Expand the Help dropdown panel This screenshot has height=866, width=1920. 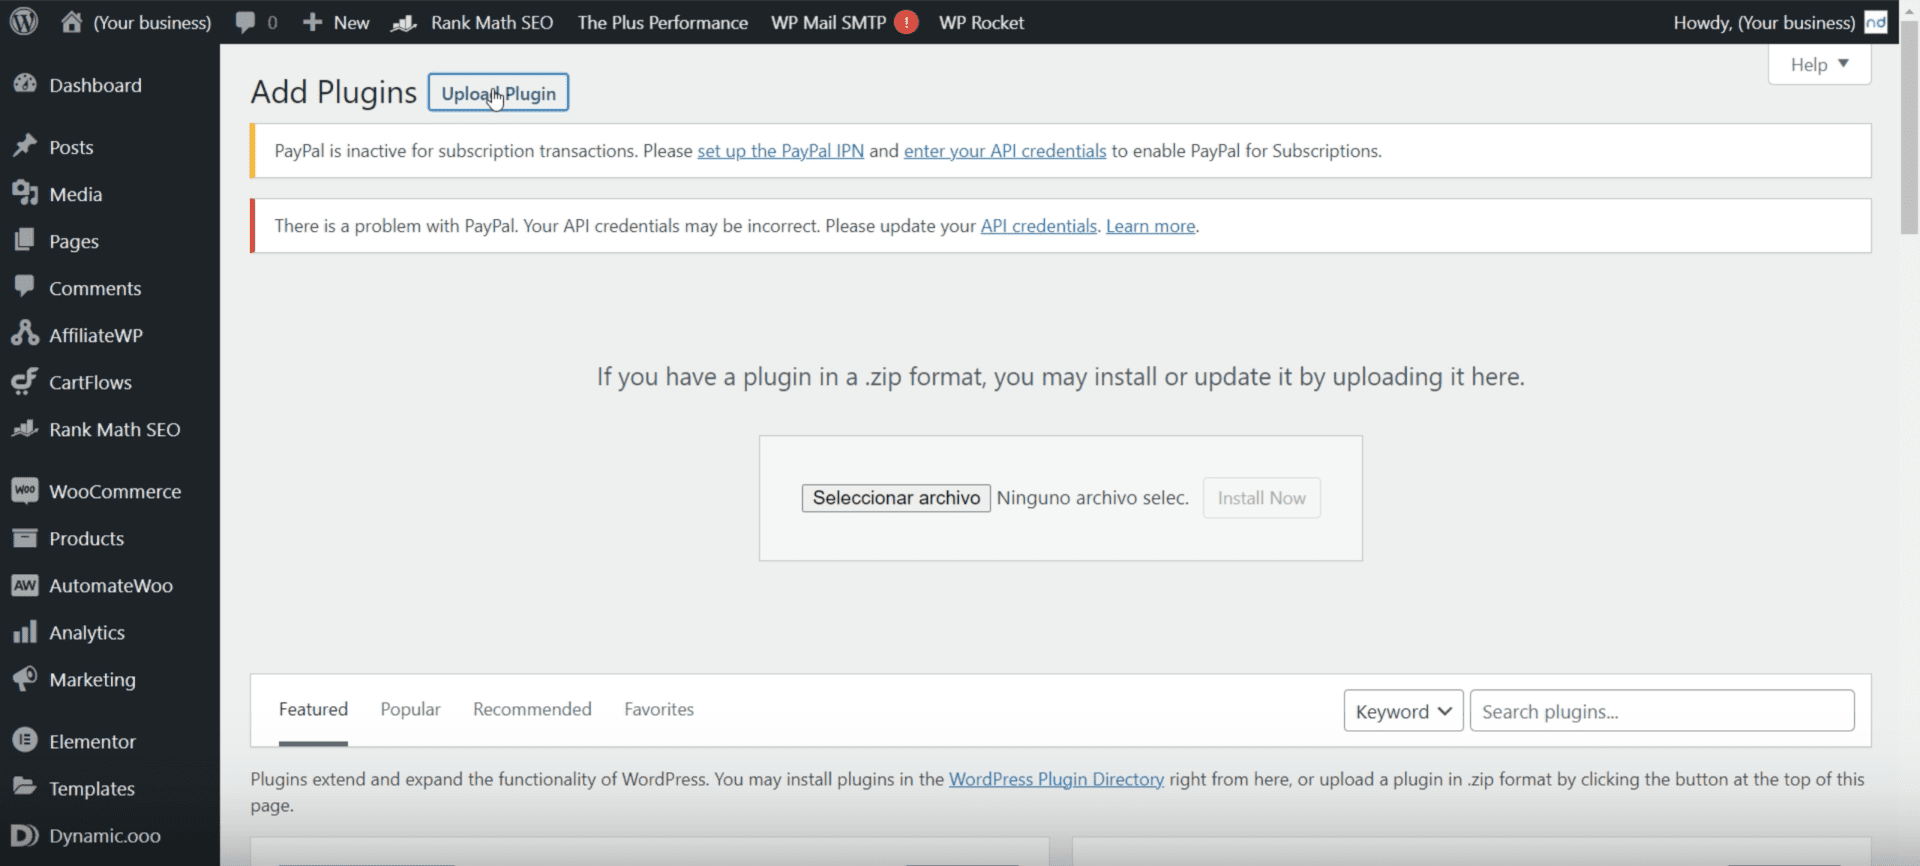(x=1818, y=65)
